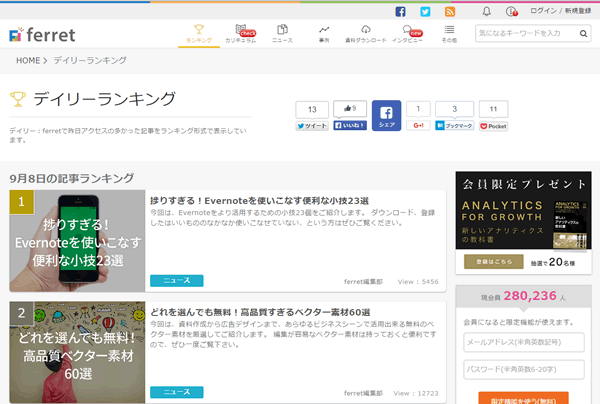Viewport: 600px width, 404px height.
Task: Open the Facebook icon in top bar
Action: point(400,11)
